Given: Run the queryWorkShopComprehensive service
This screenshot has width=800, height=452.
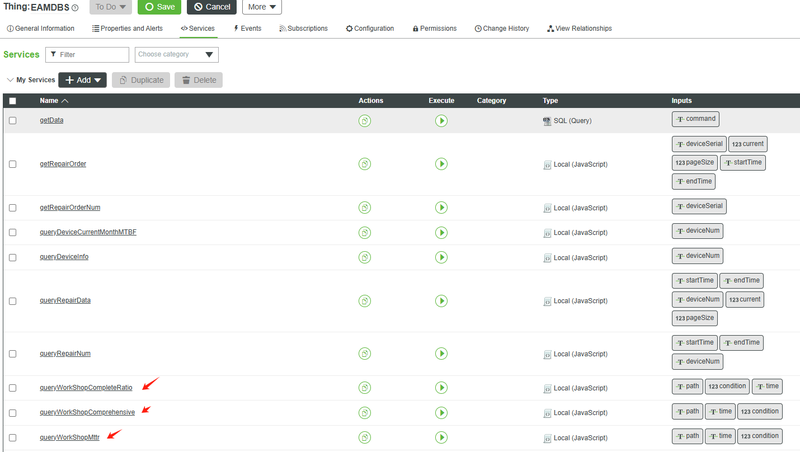Looking at the screenshot, I should pos(441,413).
